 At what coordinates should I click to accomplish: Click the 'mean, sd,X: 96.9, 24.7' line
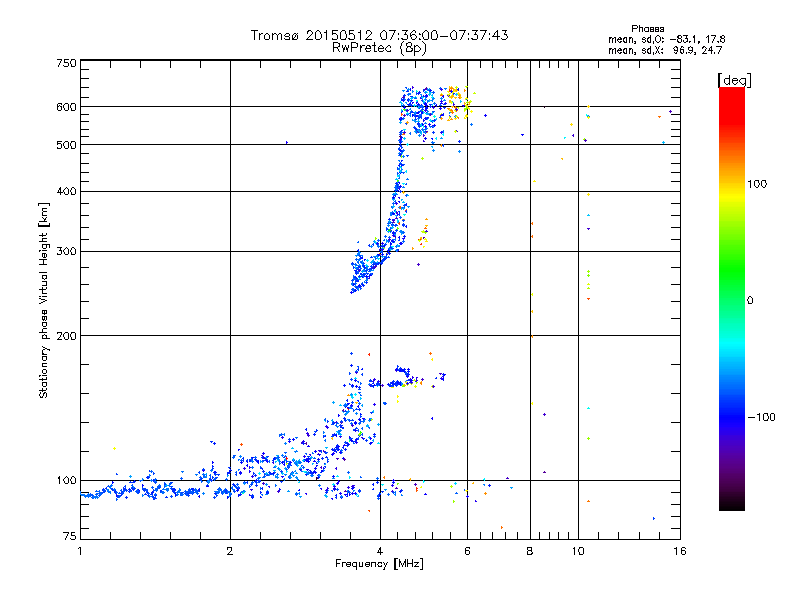click(665, 50)
